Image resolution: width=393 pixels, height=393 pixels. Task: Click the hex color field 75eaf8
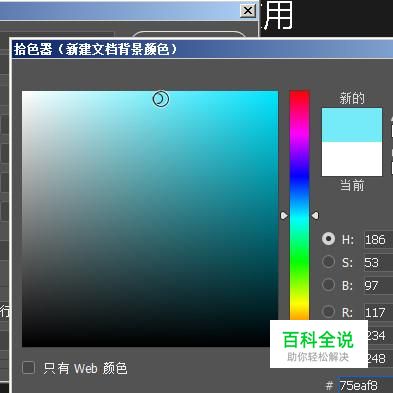click(x=365, y=386)
